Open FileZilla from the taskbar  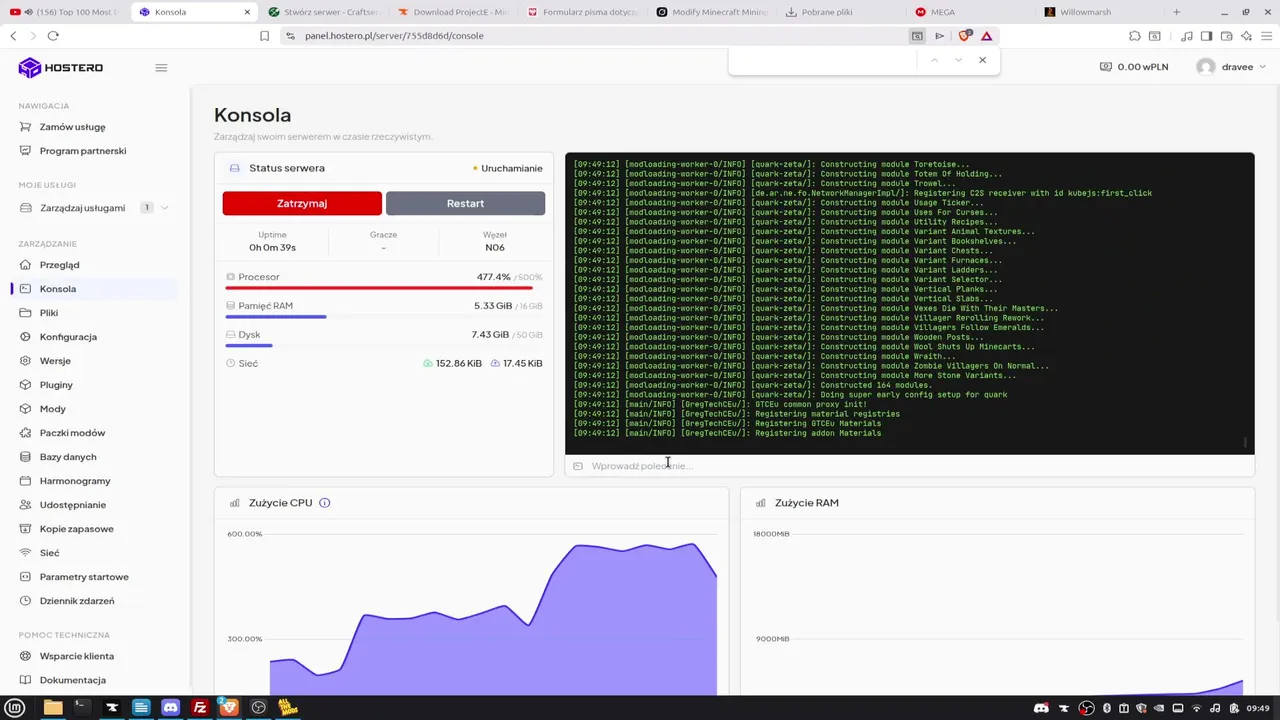[200, 708]
